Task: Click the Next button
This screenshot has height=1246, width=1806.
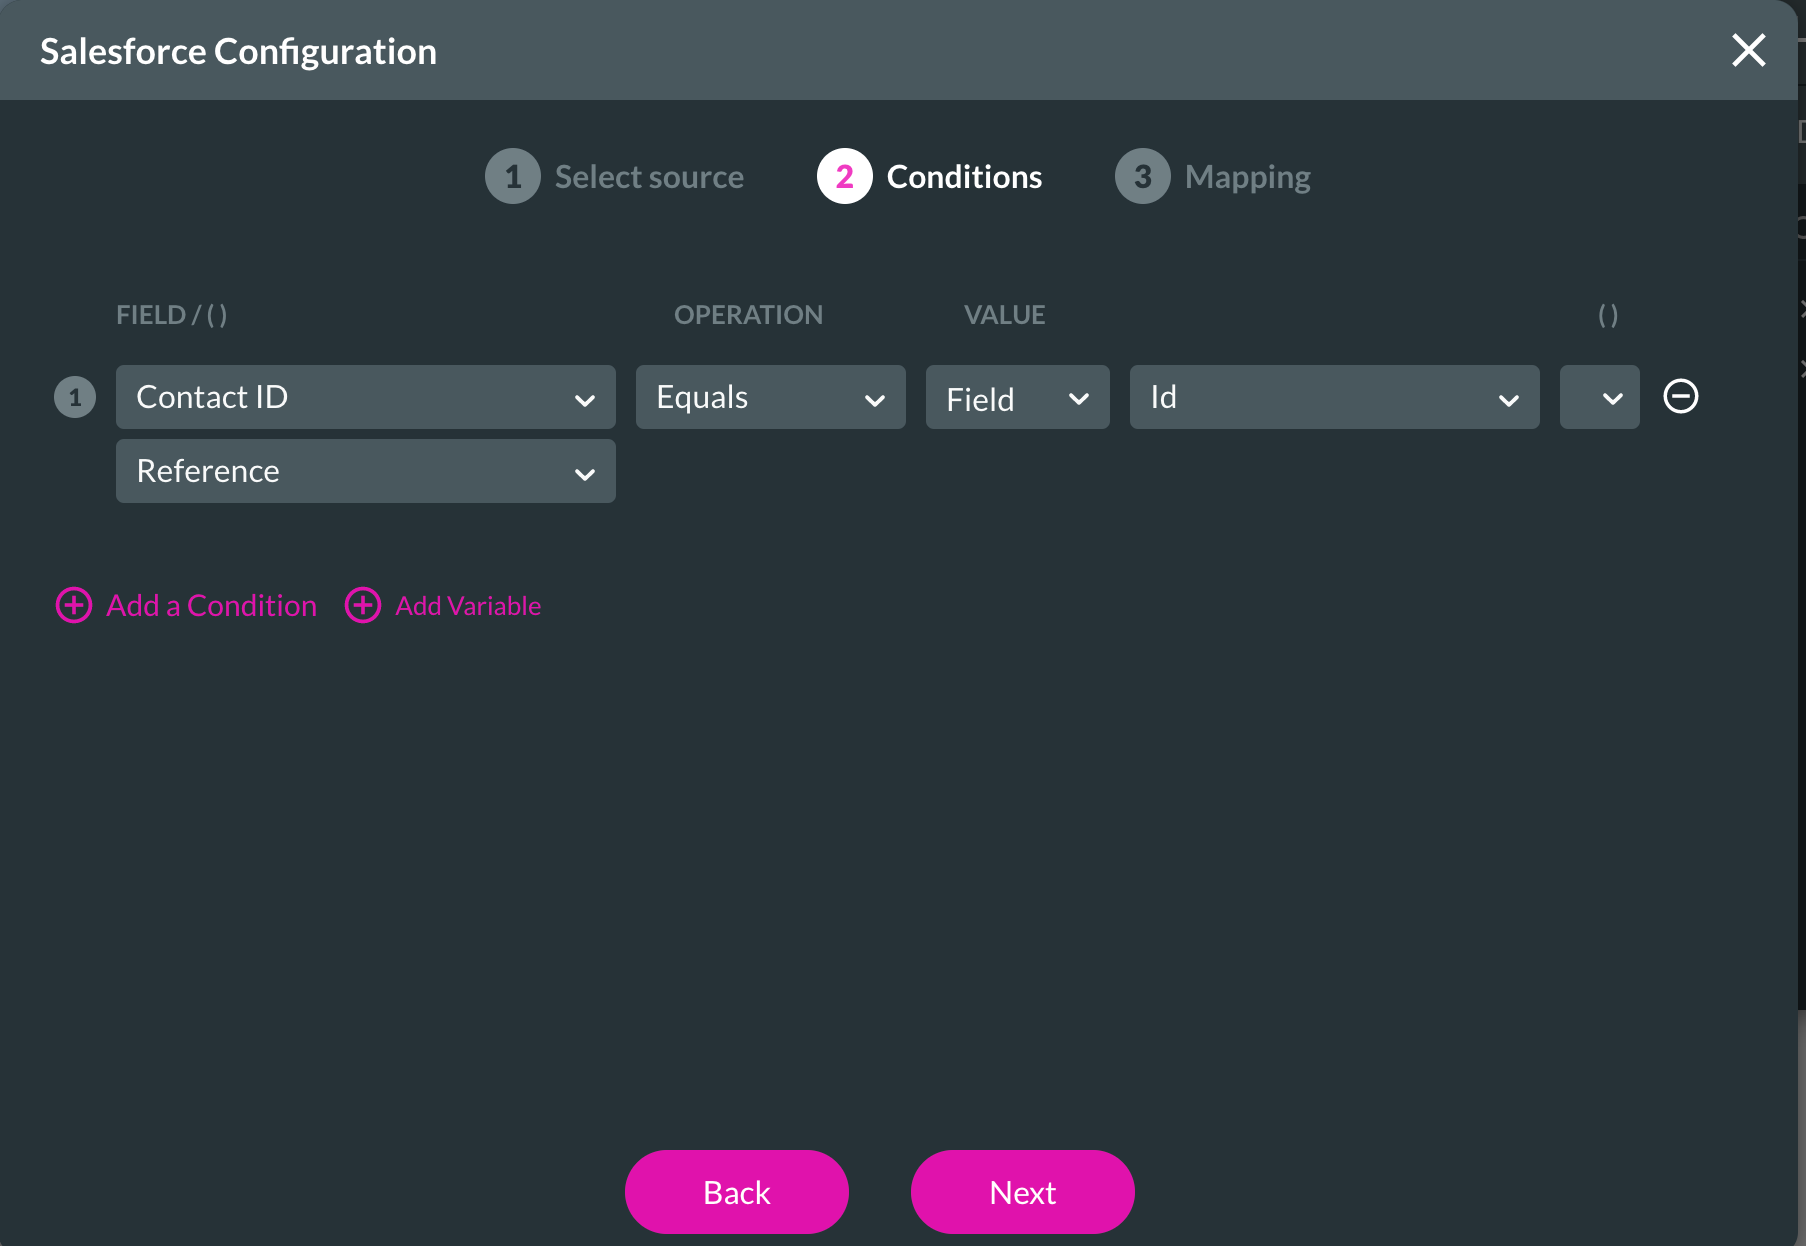Action: [1023, 1192]
